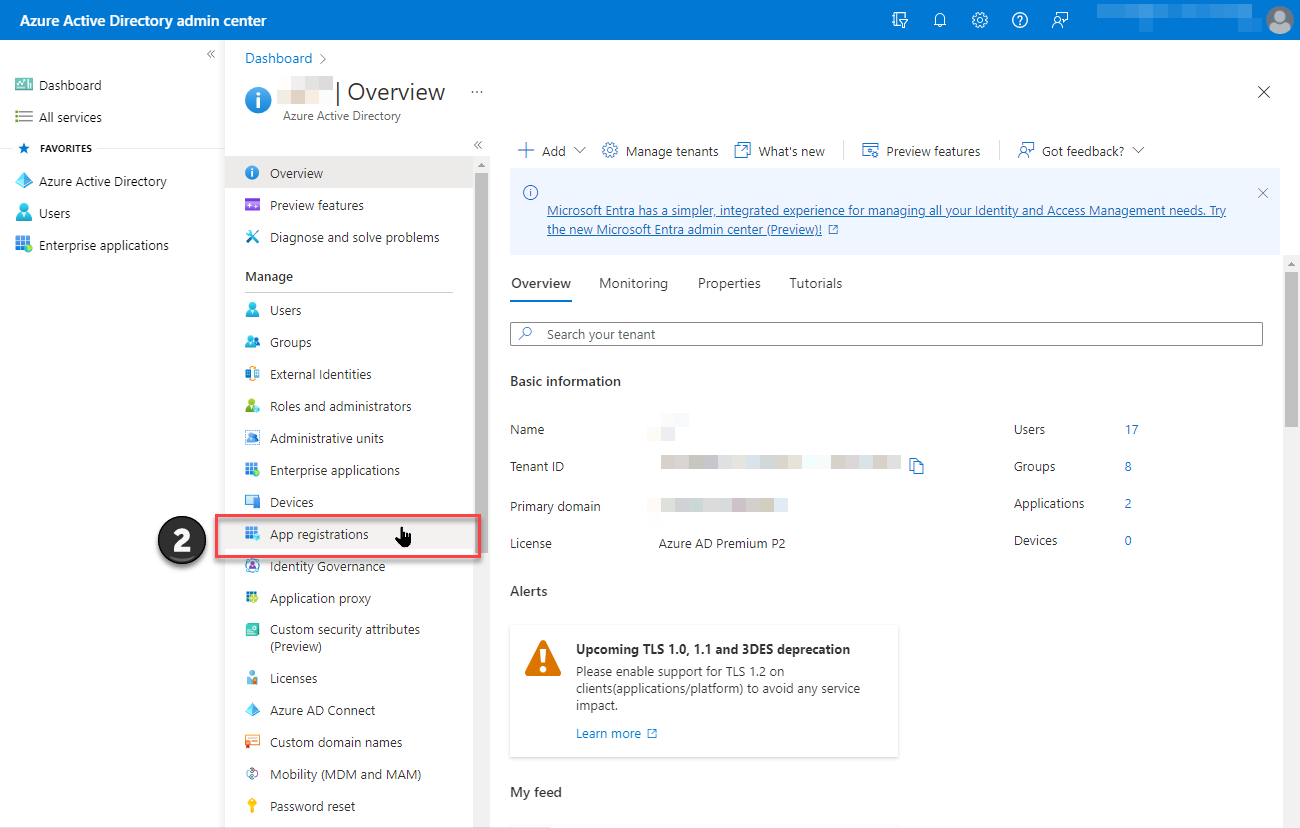Open the help question mark icon
Screen dimensions: 1300x828
1020,20
